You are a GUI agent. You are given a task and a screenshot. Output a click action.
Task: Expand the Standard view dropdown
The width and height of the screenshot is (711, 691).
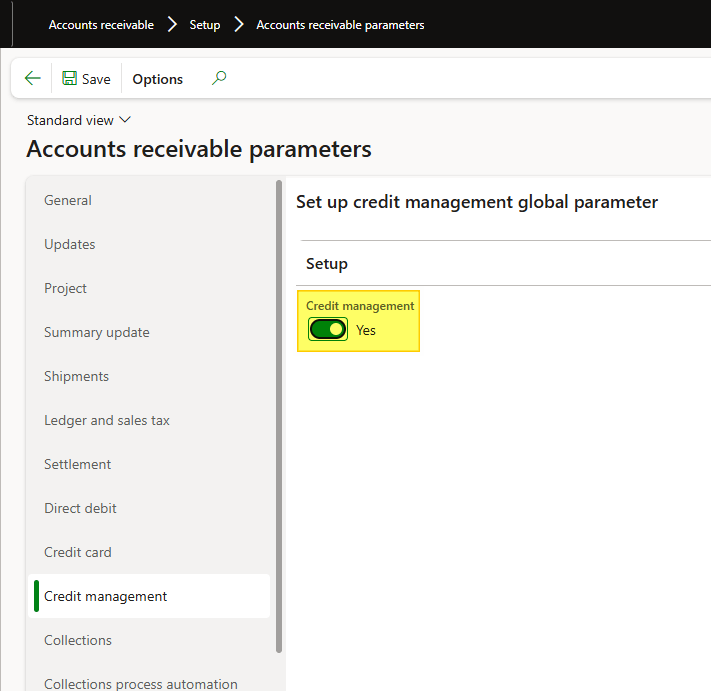[x=79, y=120]
